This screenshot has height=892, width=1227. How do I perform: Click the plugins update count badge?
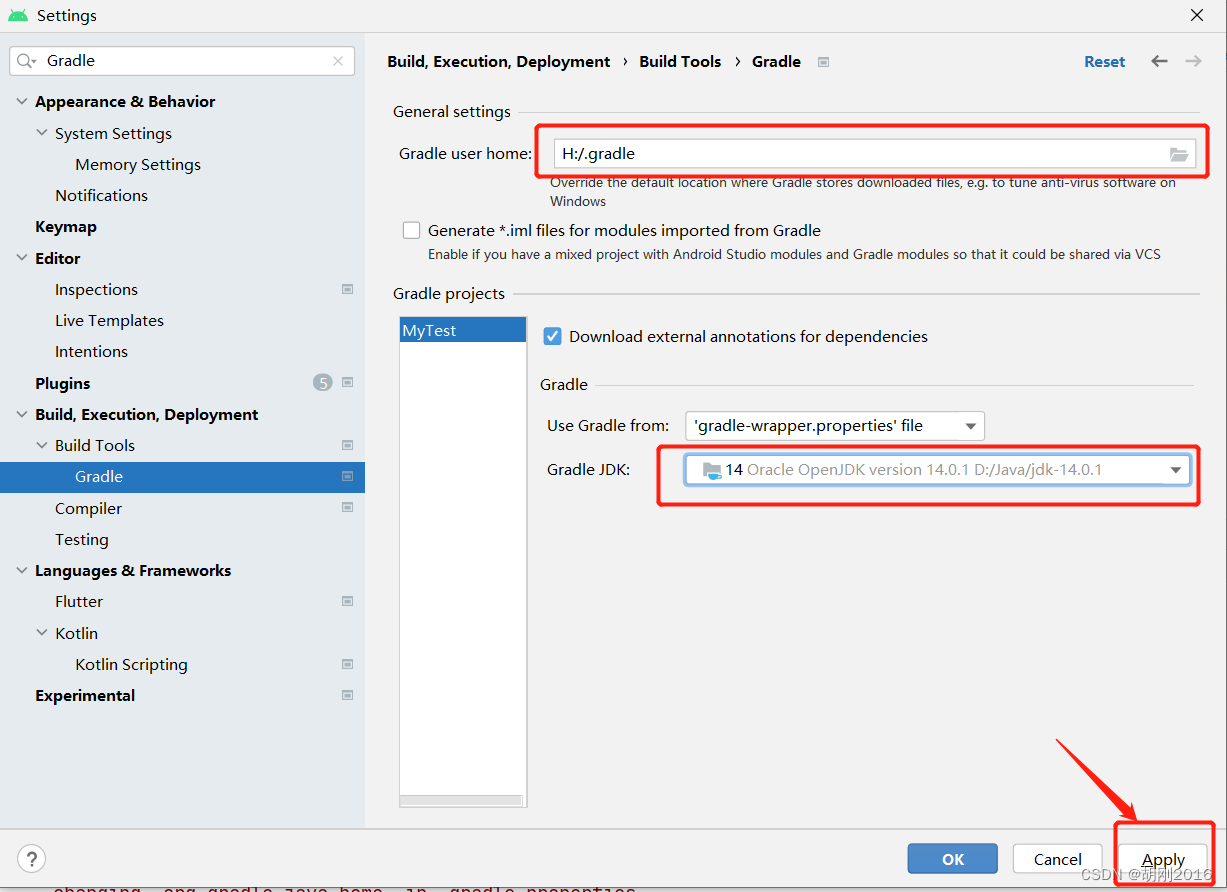coord(322,382)
